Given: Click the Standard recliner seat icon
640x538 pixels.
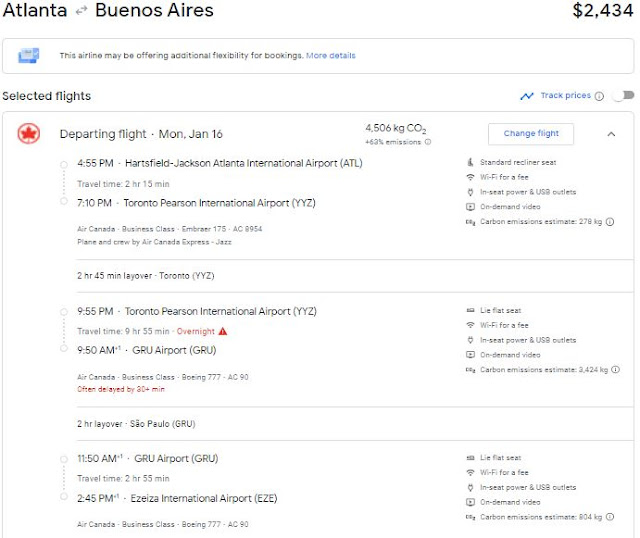Looking at the screenshot, I should [x=470, y=162].
